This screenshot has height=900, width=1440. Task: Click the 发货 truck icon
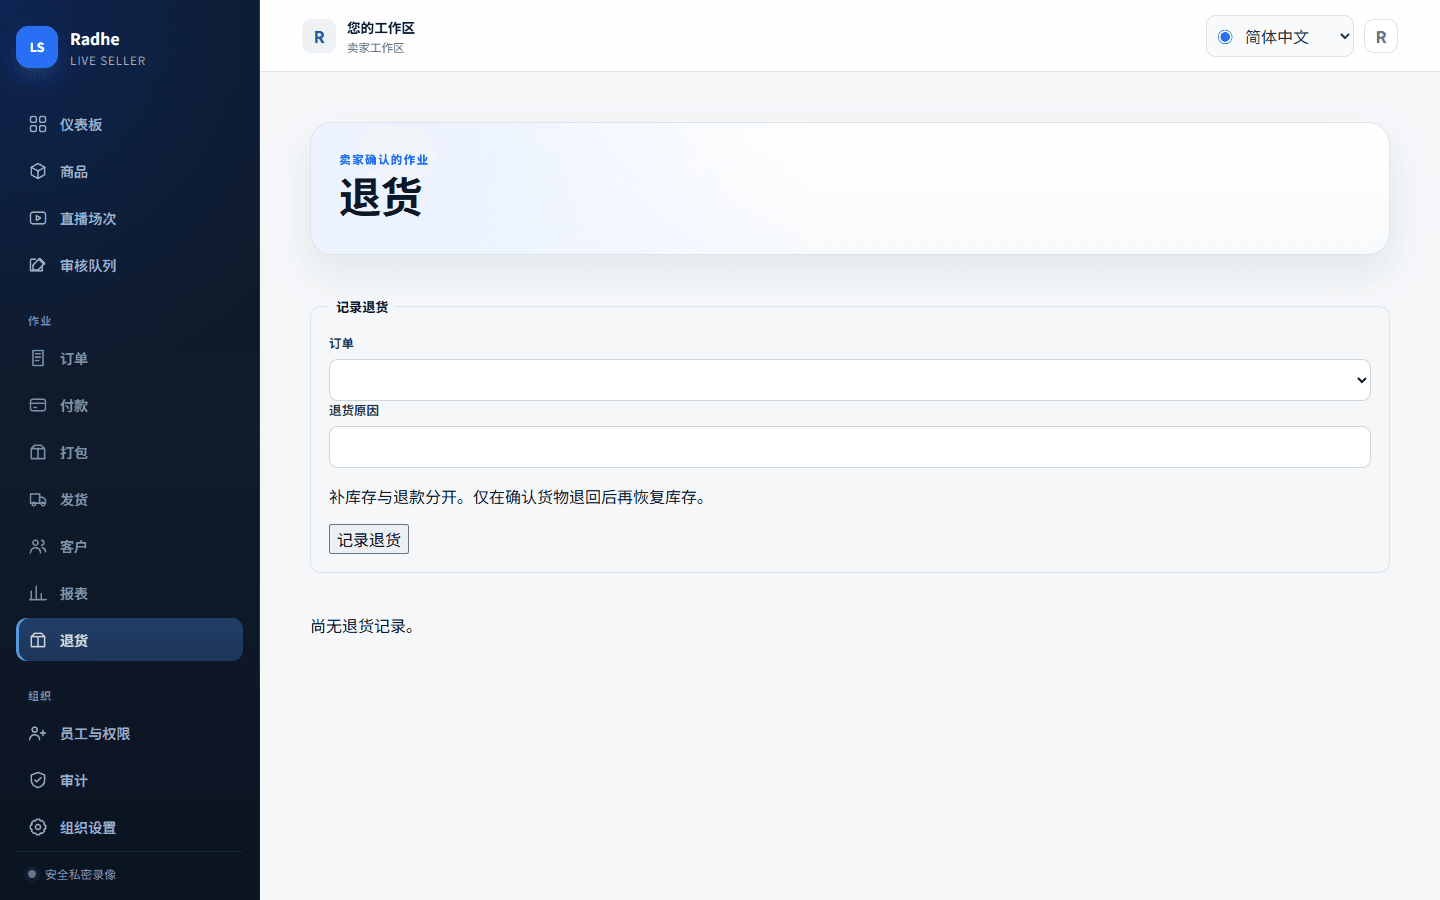[38, 499]
